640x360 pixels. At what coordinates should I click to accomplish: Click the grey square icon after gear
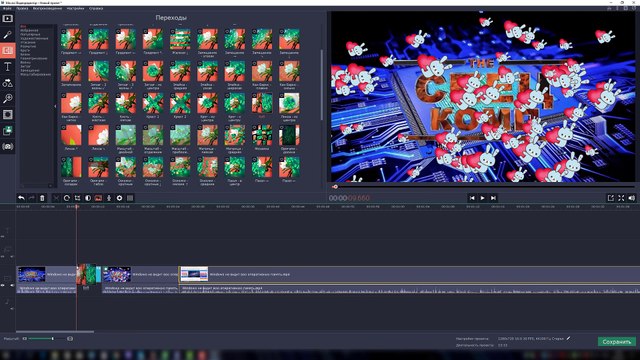[x=130, y=198]
